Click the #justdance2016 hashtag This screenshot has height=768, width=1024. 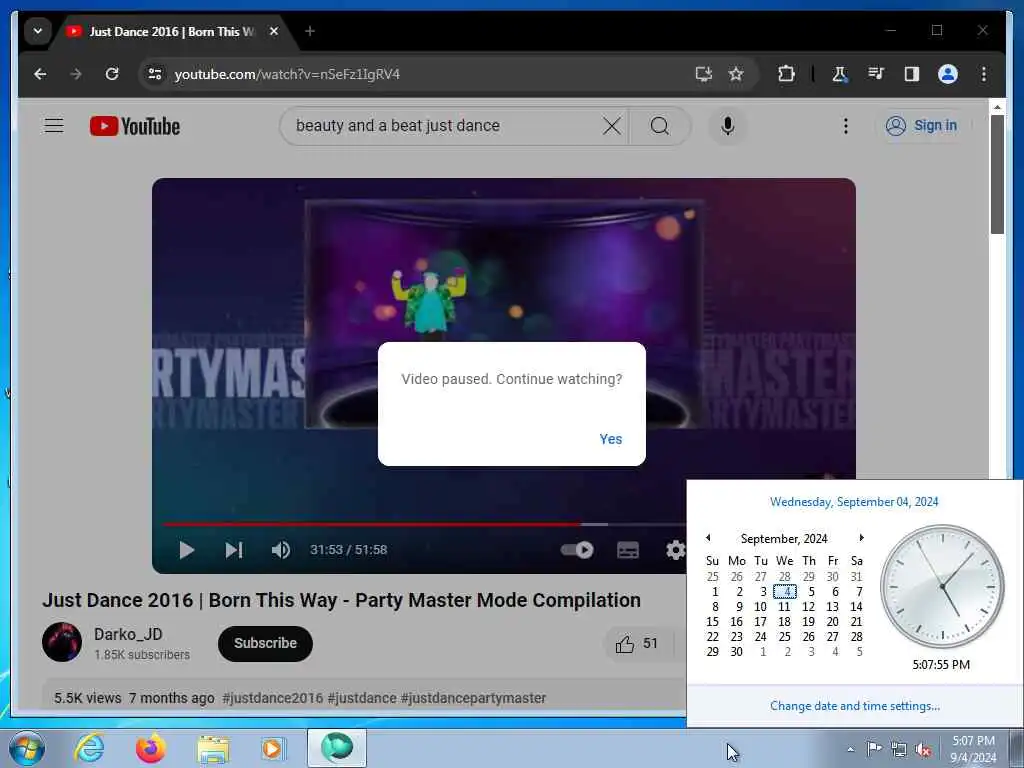coord(273,697)
